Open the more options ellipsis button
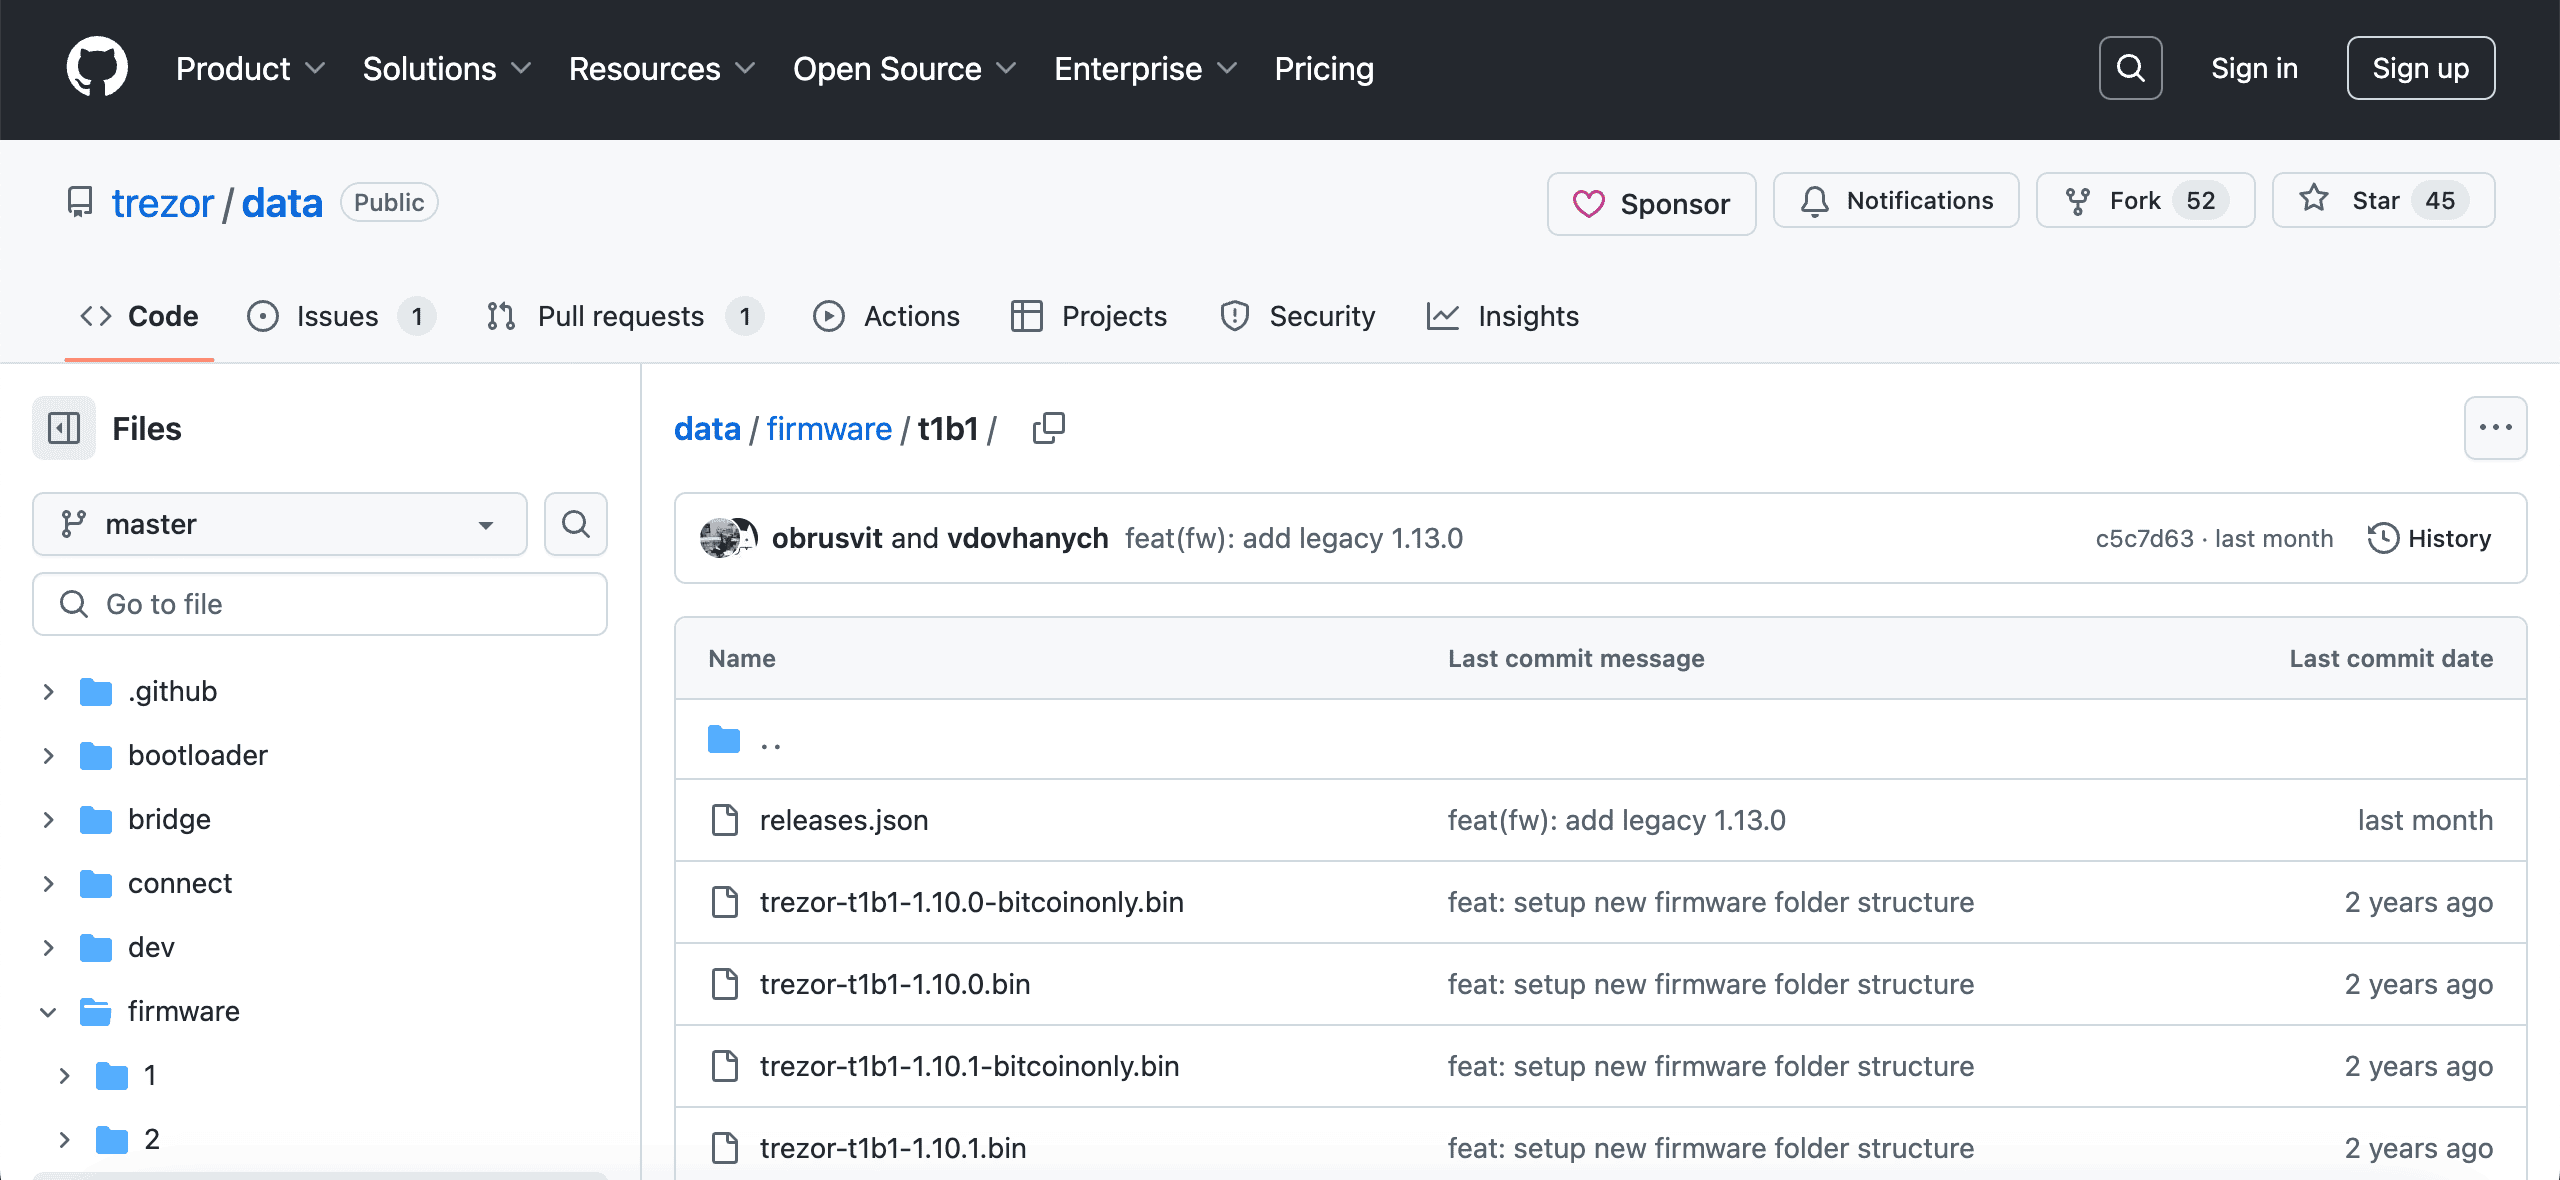Viewport: 2560px width, 1180px height. pos(2495,428)
